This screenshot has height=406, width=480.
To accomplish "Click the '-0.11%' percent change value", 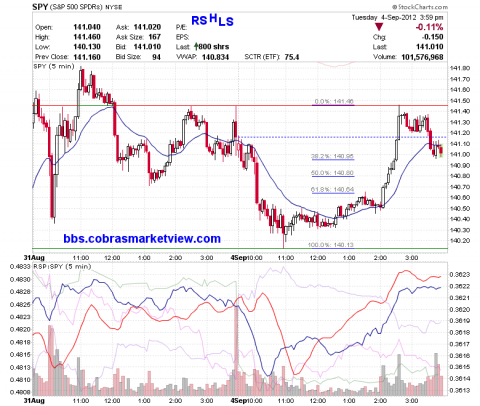I will click(429, 27).
